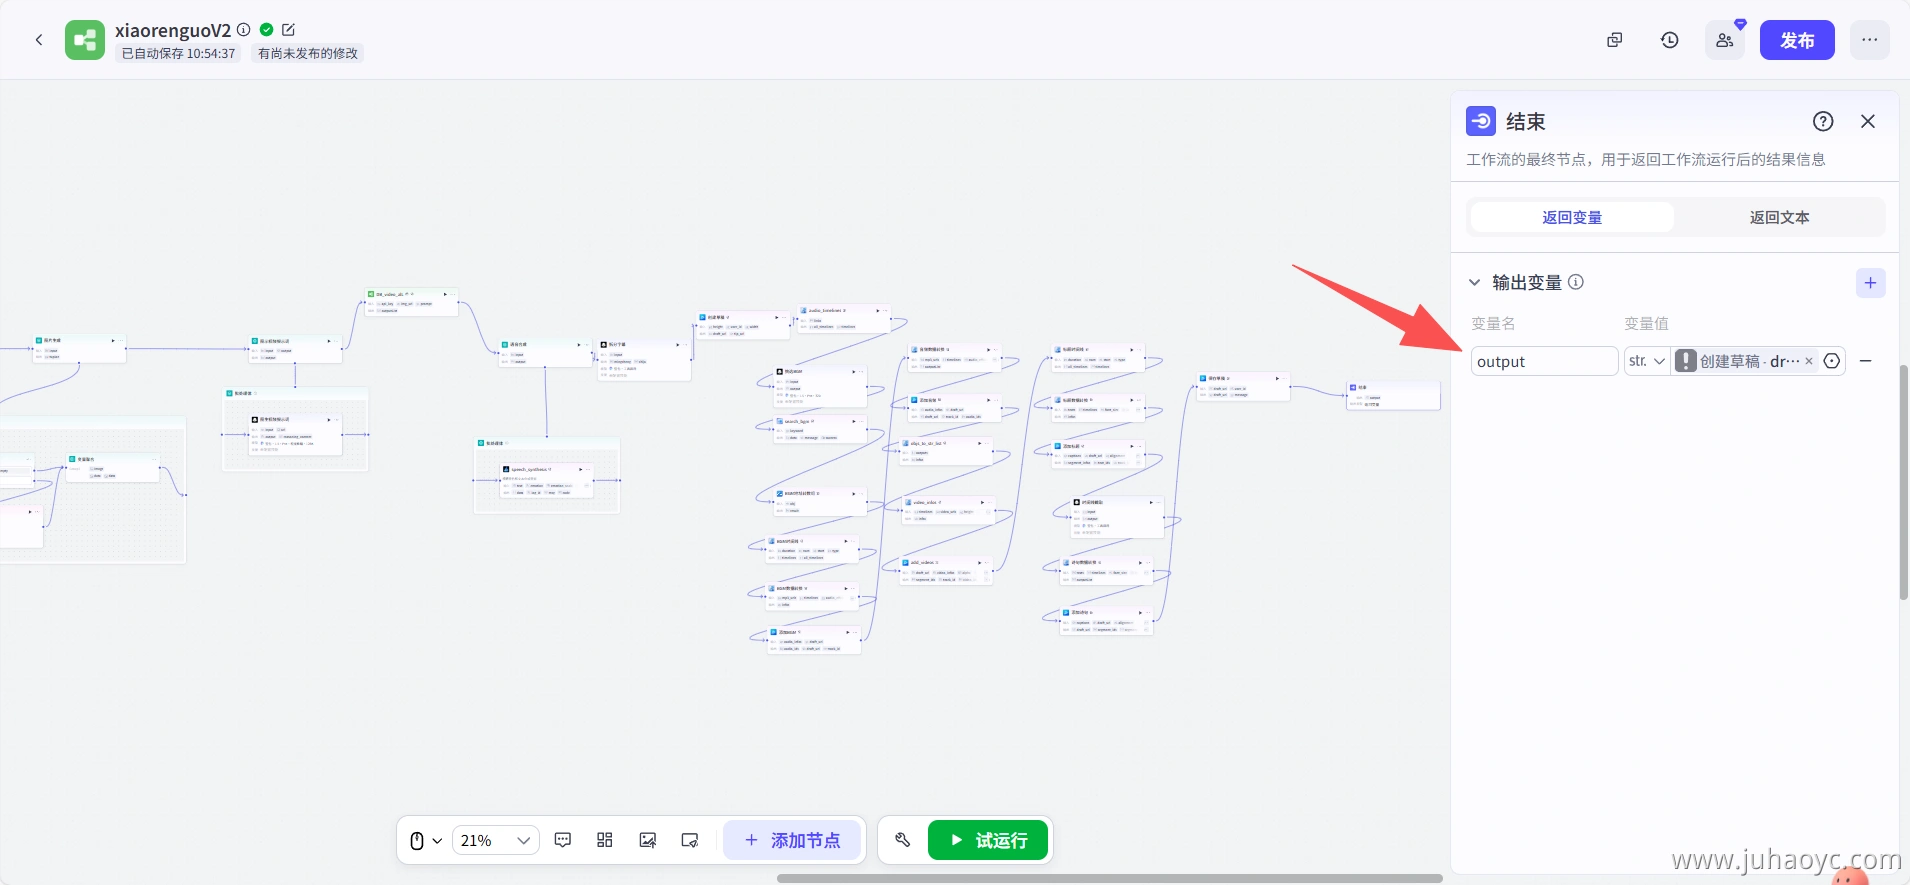The width and height of the screenshot is (1910, 885).
Task: Collapse the 输出变量 section
Action: click(x=1474, y=282)
